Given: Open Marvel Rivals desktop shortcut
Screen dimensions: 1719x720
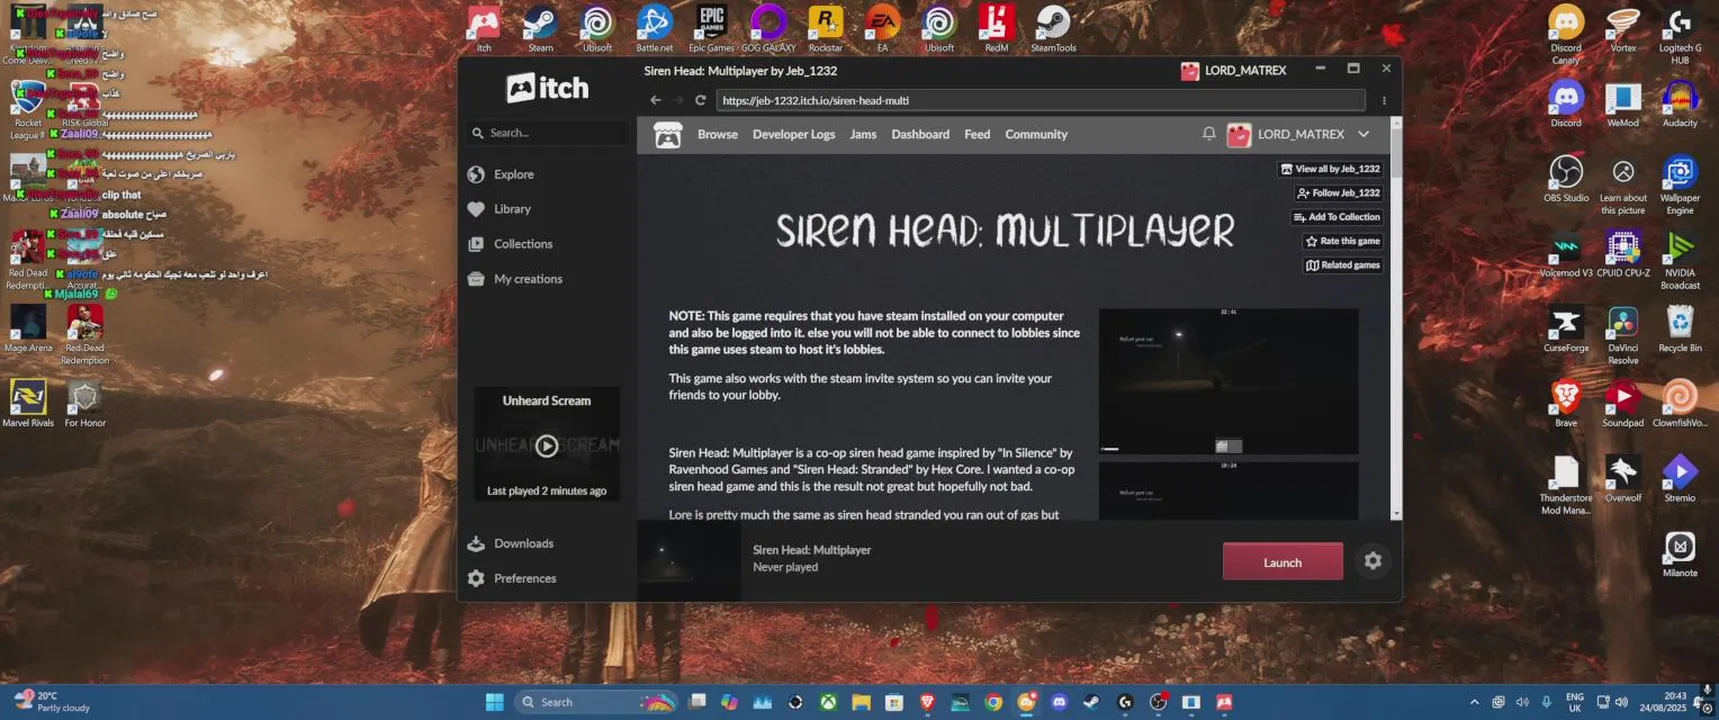Looking at the screenshot, I should click(28, 404).
